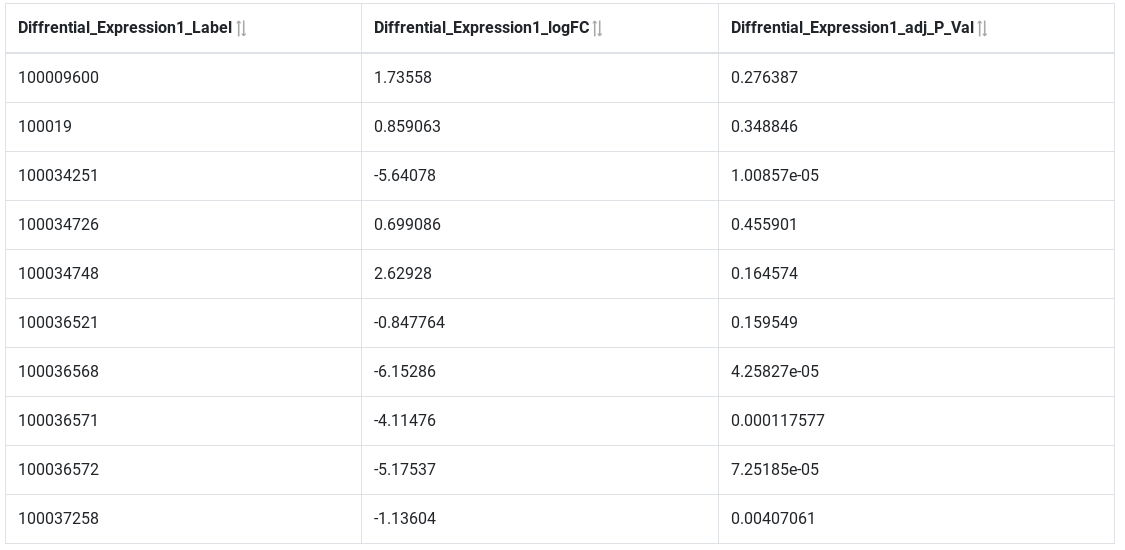The height and width of the screenshot is (550, 1125).
Task: Select the last row label 100037258
Action: coord(58,518)
